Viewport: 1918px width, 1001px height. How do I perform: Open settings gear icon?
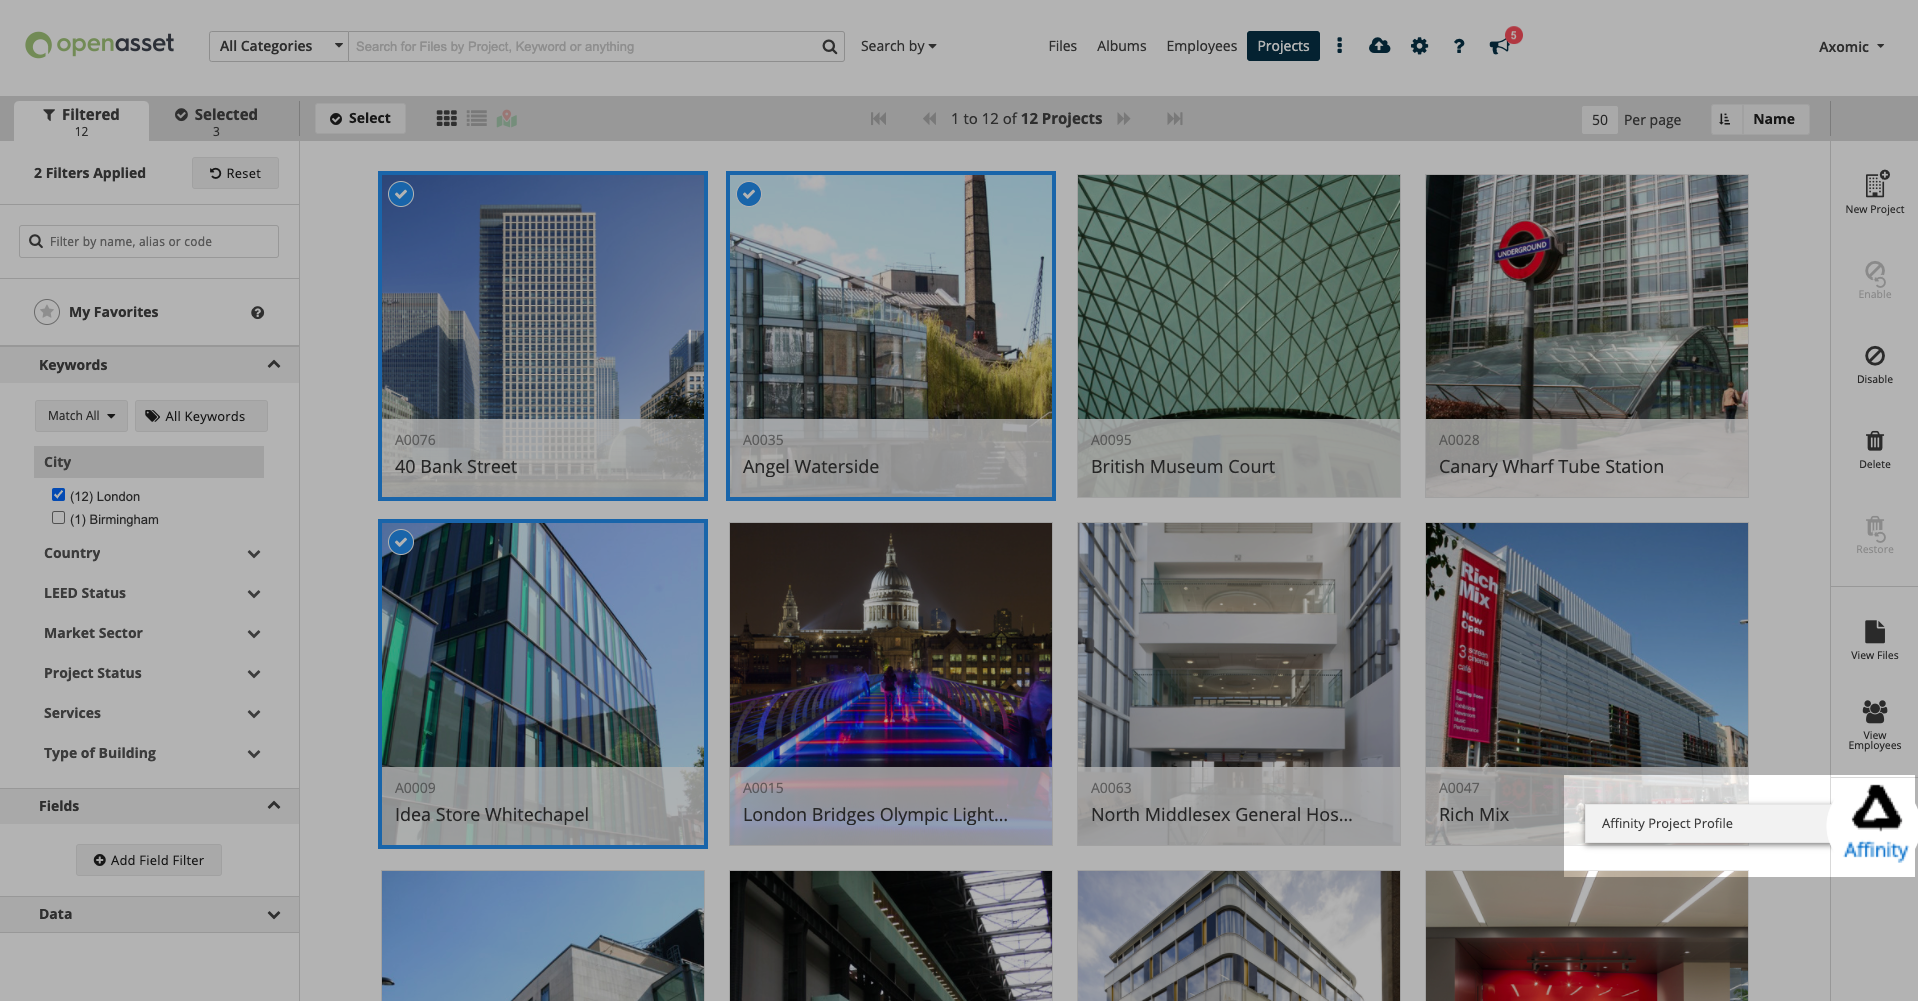coord(1419,46)
